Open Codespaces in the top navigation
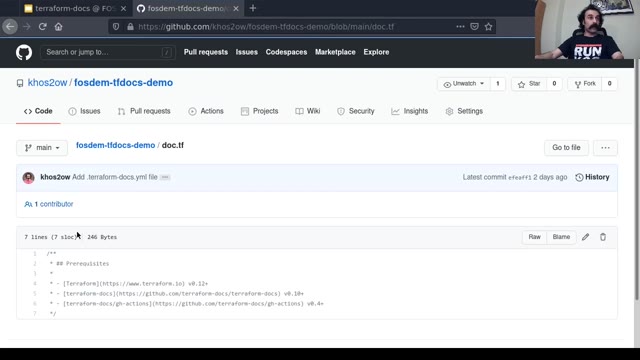Viewport: 640px width, 360px height. click(x=286, y=52)
